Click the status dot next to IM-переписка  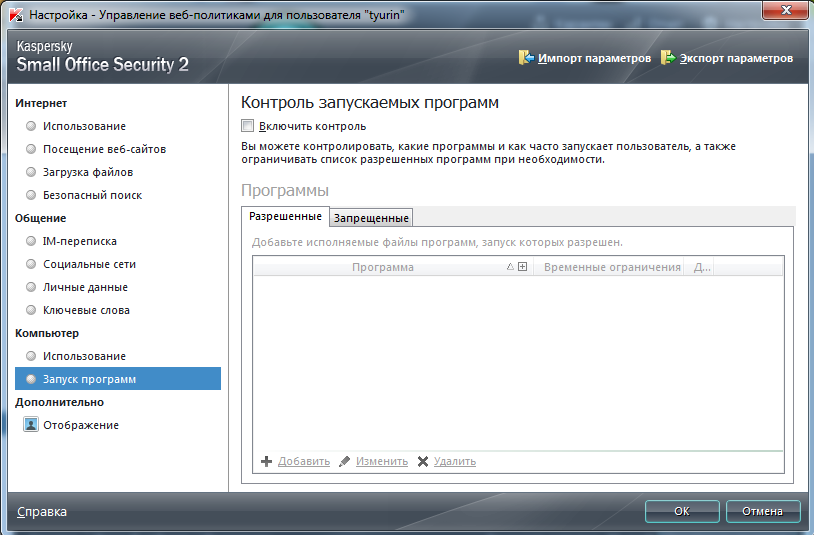(x=31, y=241)
